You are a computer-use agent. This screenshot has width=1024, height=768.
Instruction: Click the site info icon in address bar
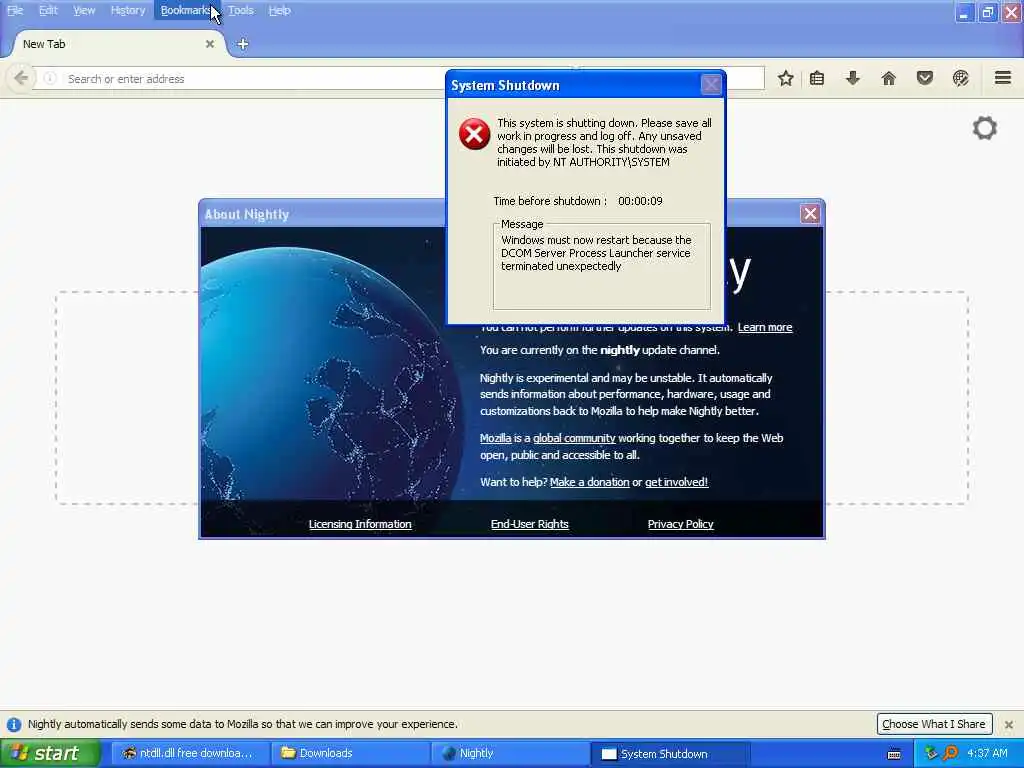[50, 78]
